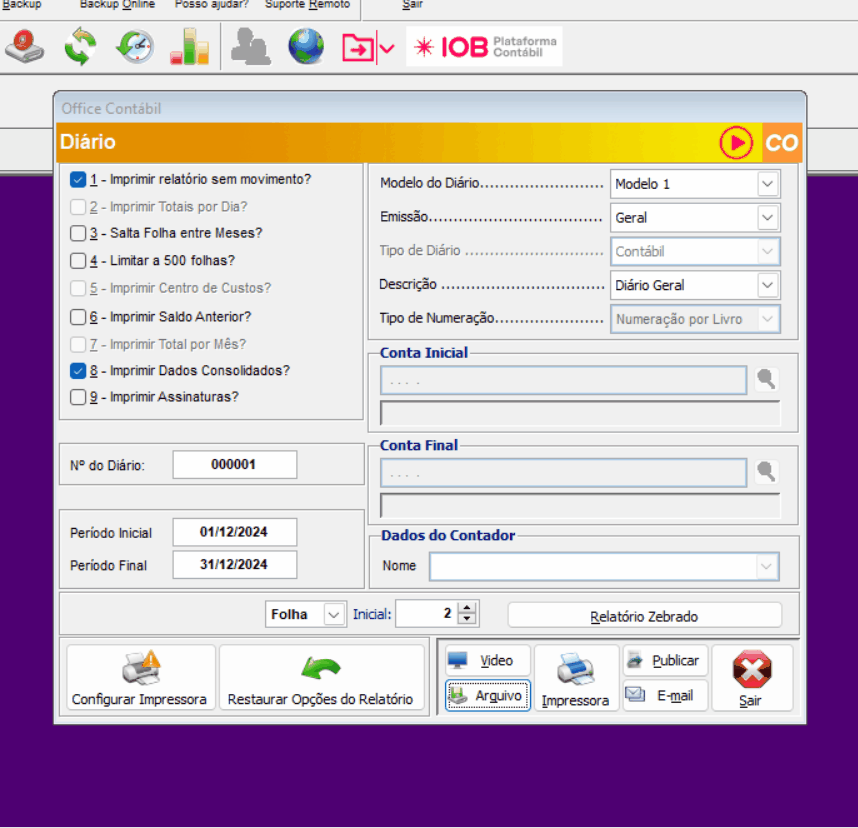
Task: Increase the Inicial page number stepper
Action: click(466, 609)
